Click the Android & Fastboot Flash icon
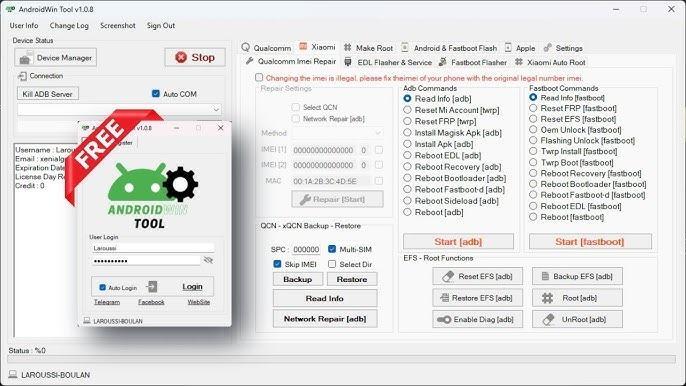 tap(405, 47)
